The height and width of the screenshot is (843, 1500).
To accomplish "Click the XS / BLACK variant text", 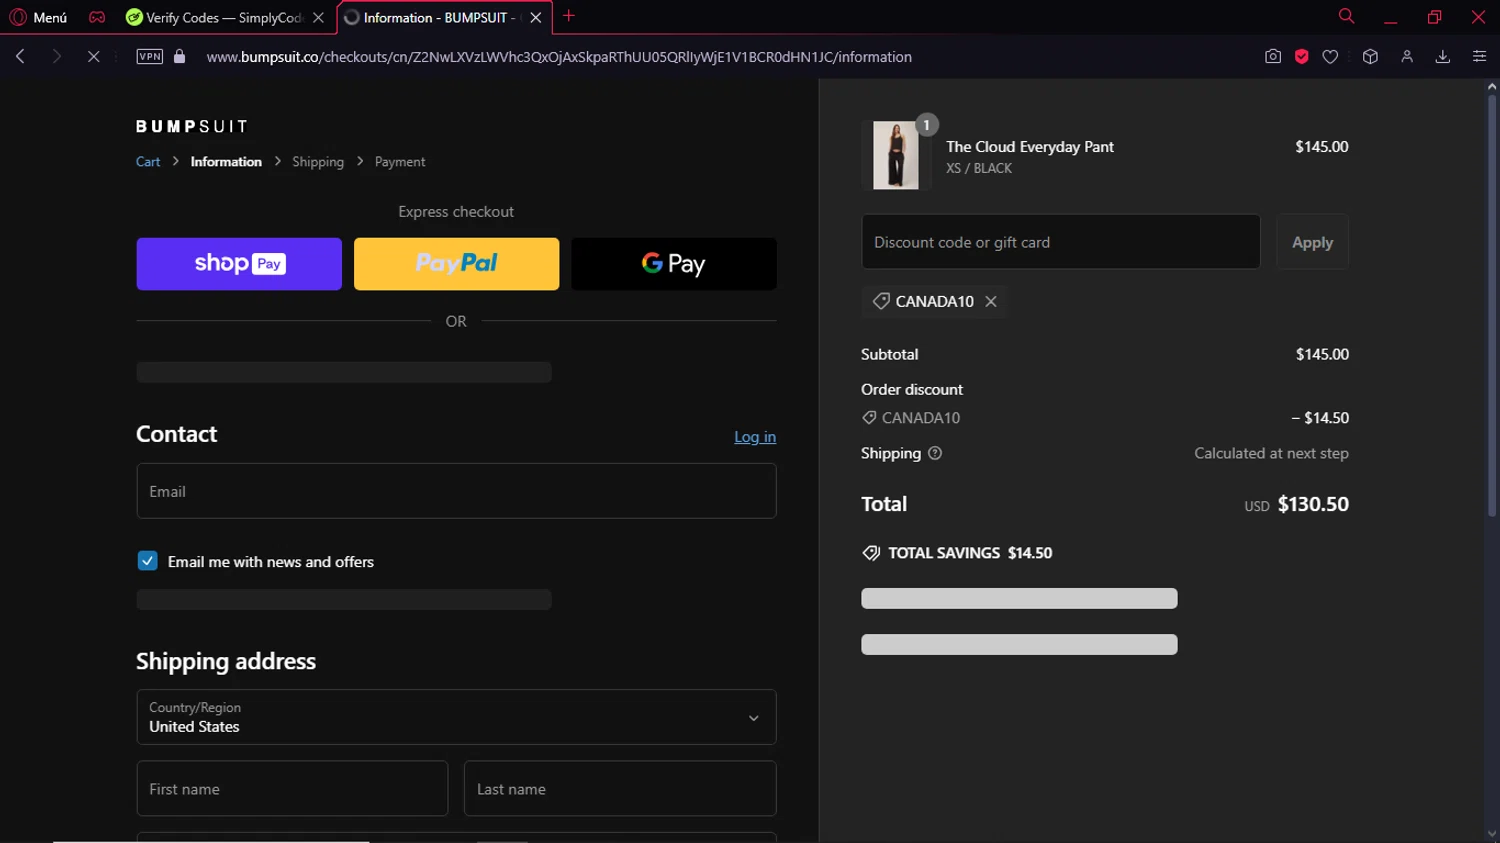I will coord(979,168).
